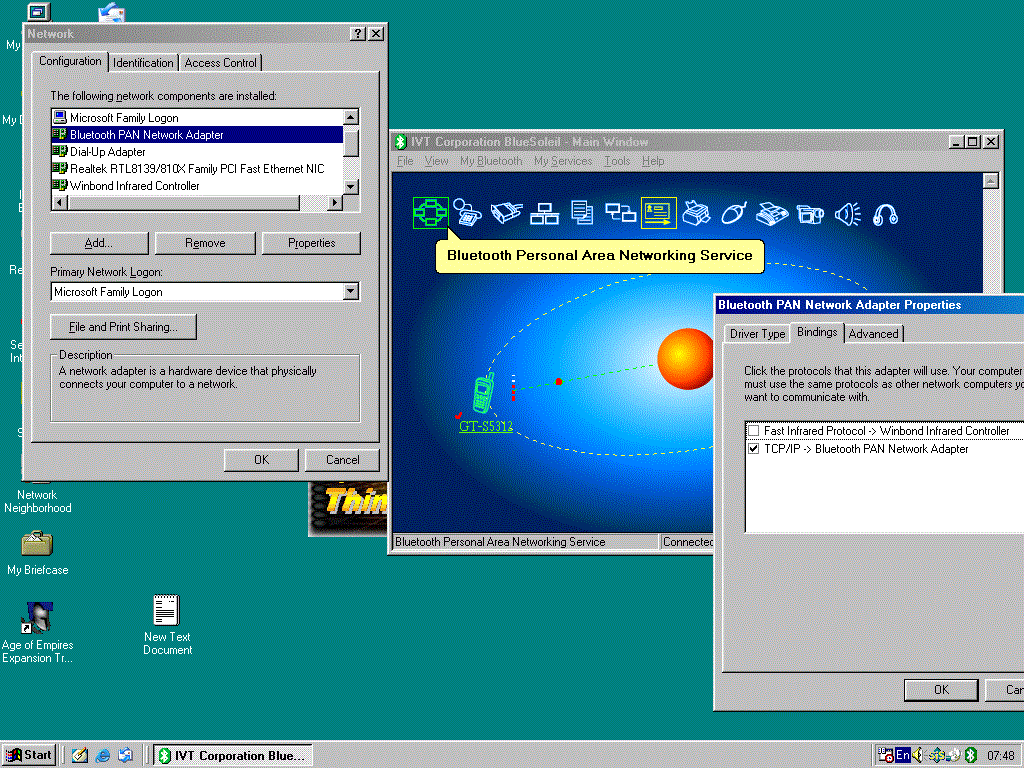Uncheck TCP/IP Bluetooth PAN Network Adapter binding
The height and width of the screenshot is (768, 1024).
pyautogui.click(x=754, y=449)
